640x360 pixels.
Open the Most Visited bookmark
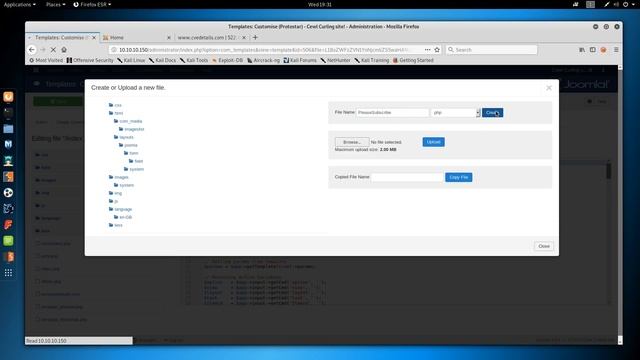[x=46, y=60]
